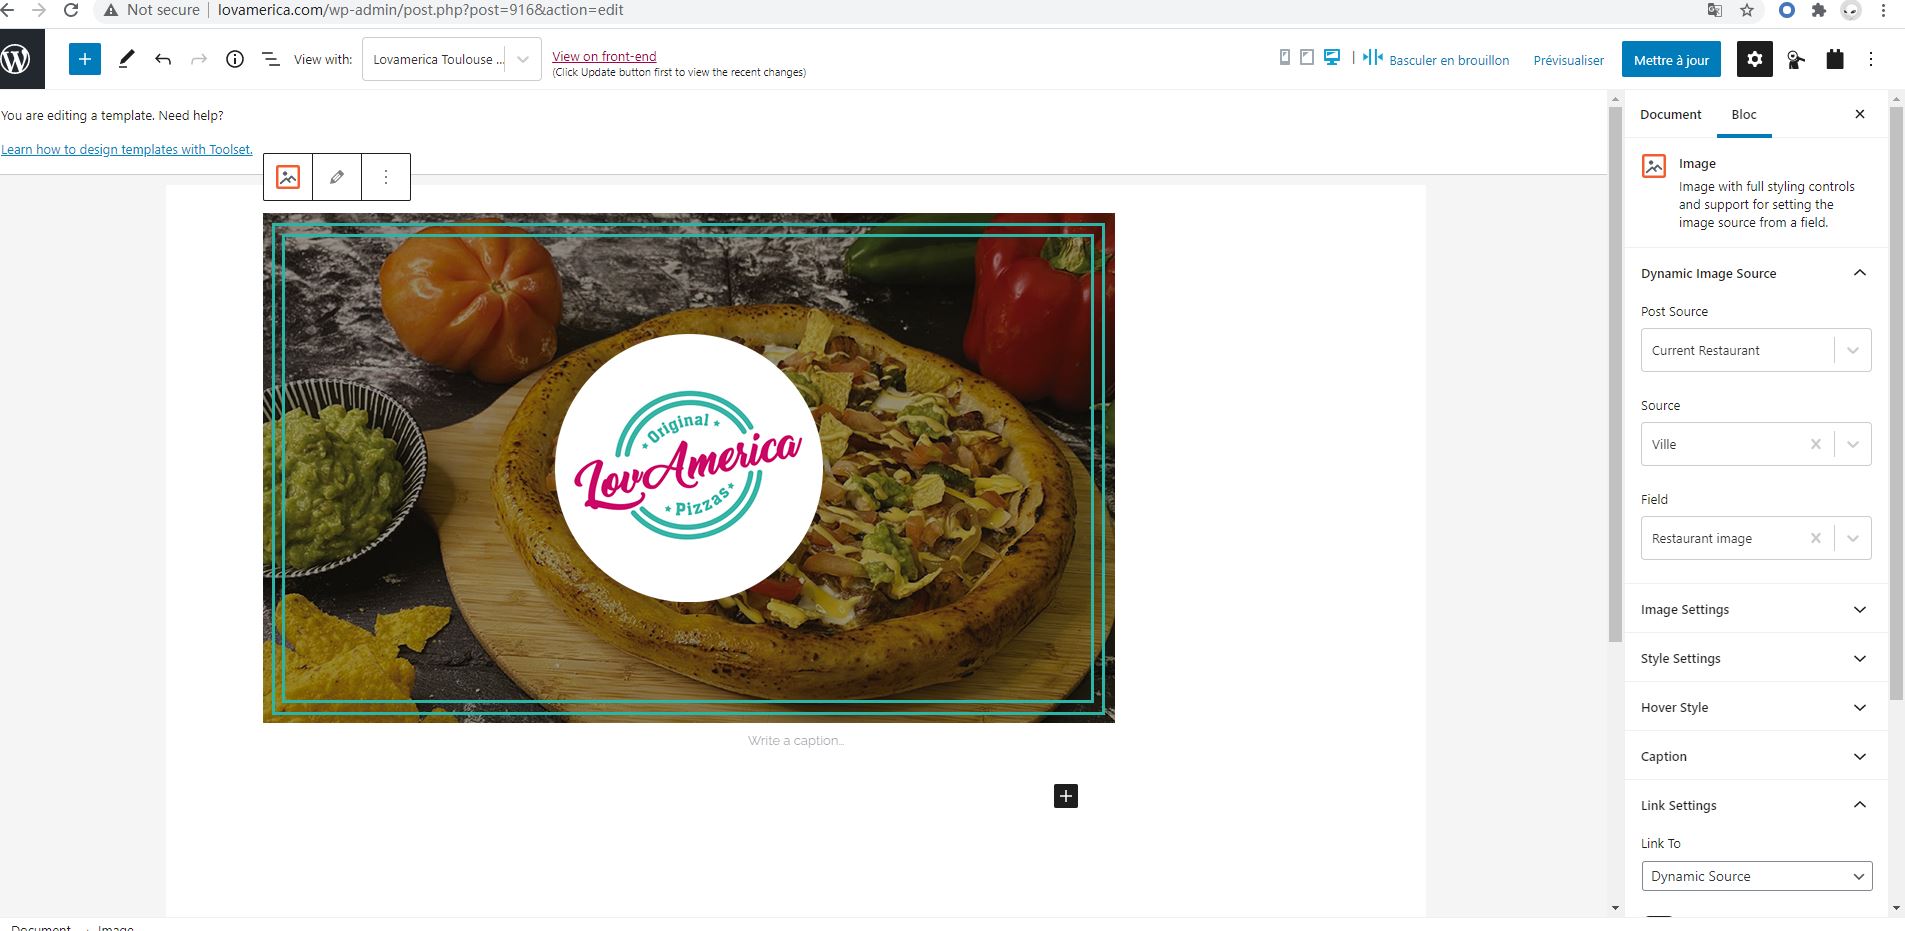Click the editor vertical scrollbar
1905x931 pixels.
[x=1614, y=375]
